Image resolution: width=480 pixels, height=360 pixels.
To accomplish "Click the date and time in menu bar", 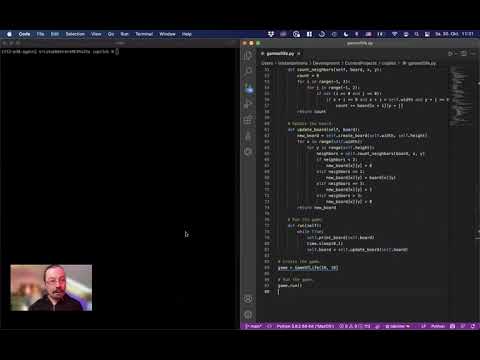I will pyautogui.click(x=454, y=34).
